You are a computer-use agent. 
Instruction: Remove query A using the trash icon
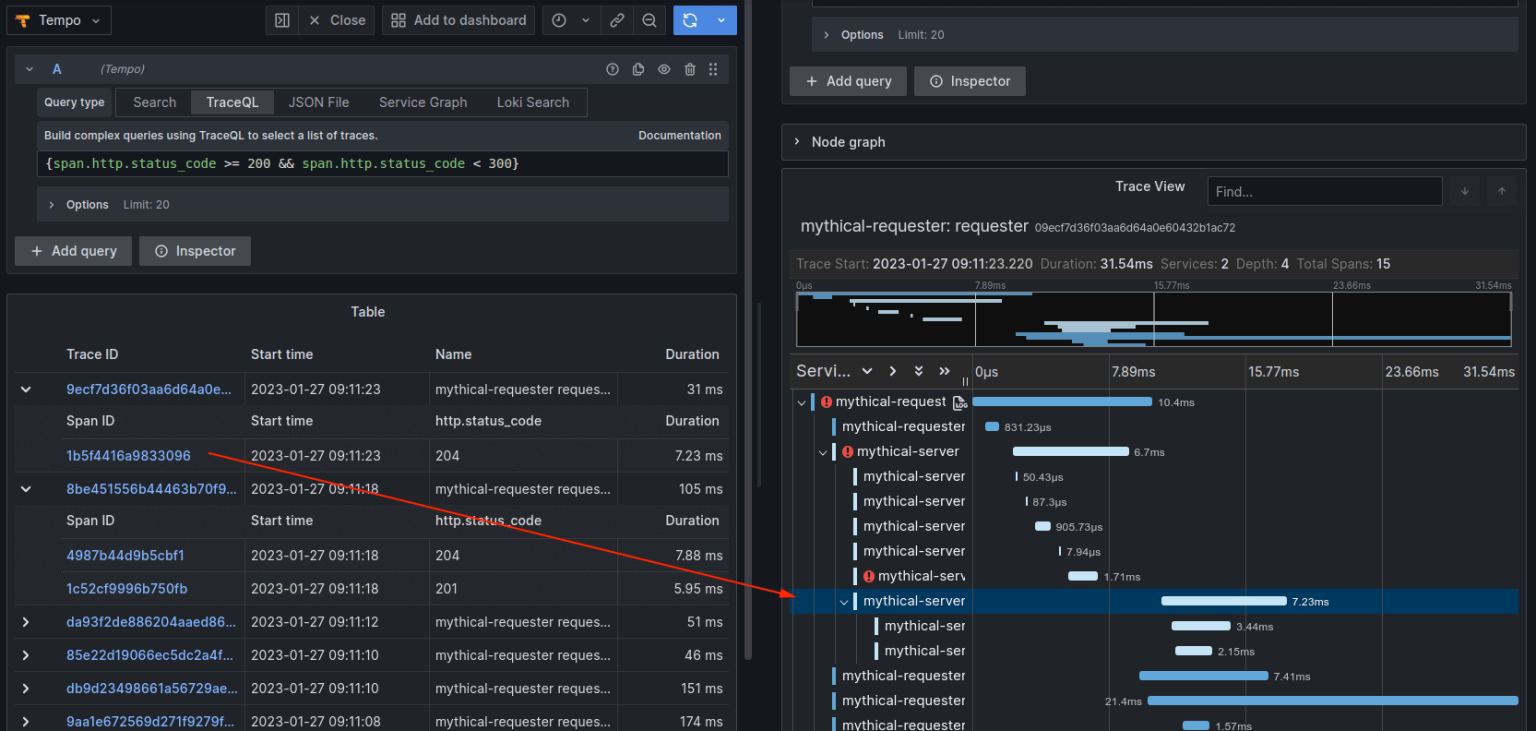[689, 69]
